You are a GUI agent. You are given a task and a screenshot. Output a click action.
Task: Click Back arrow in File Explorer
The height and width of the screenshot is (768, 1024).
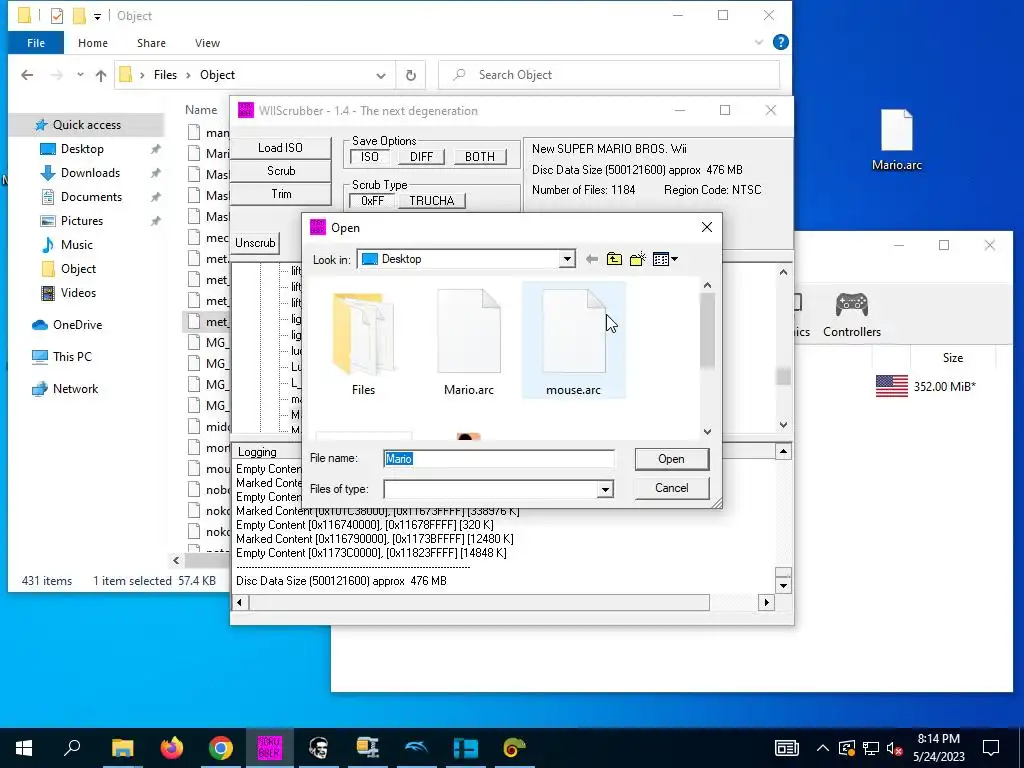point(27,75)
